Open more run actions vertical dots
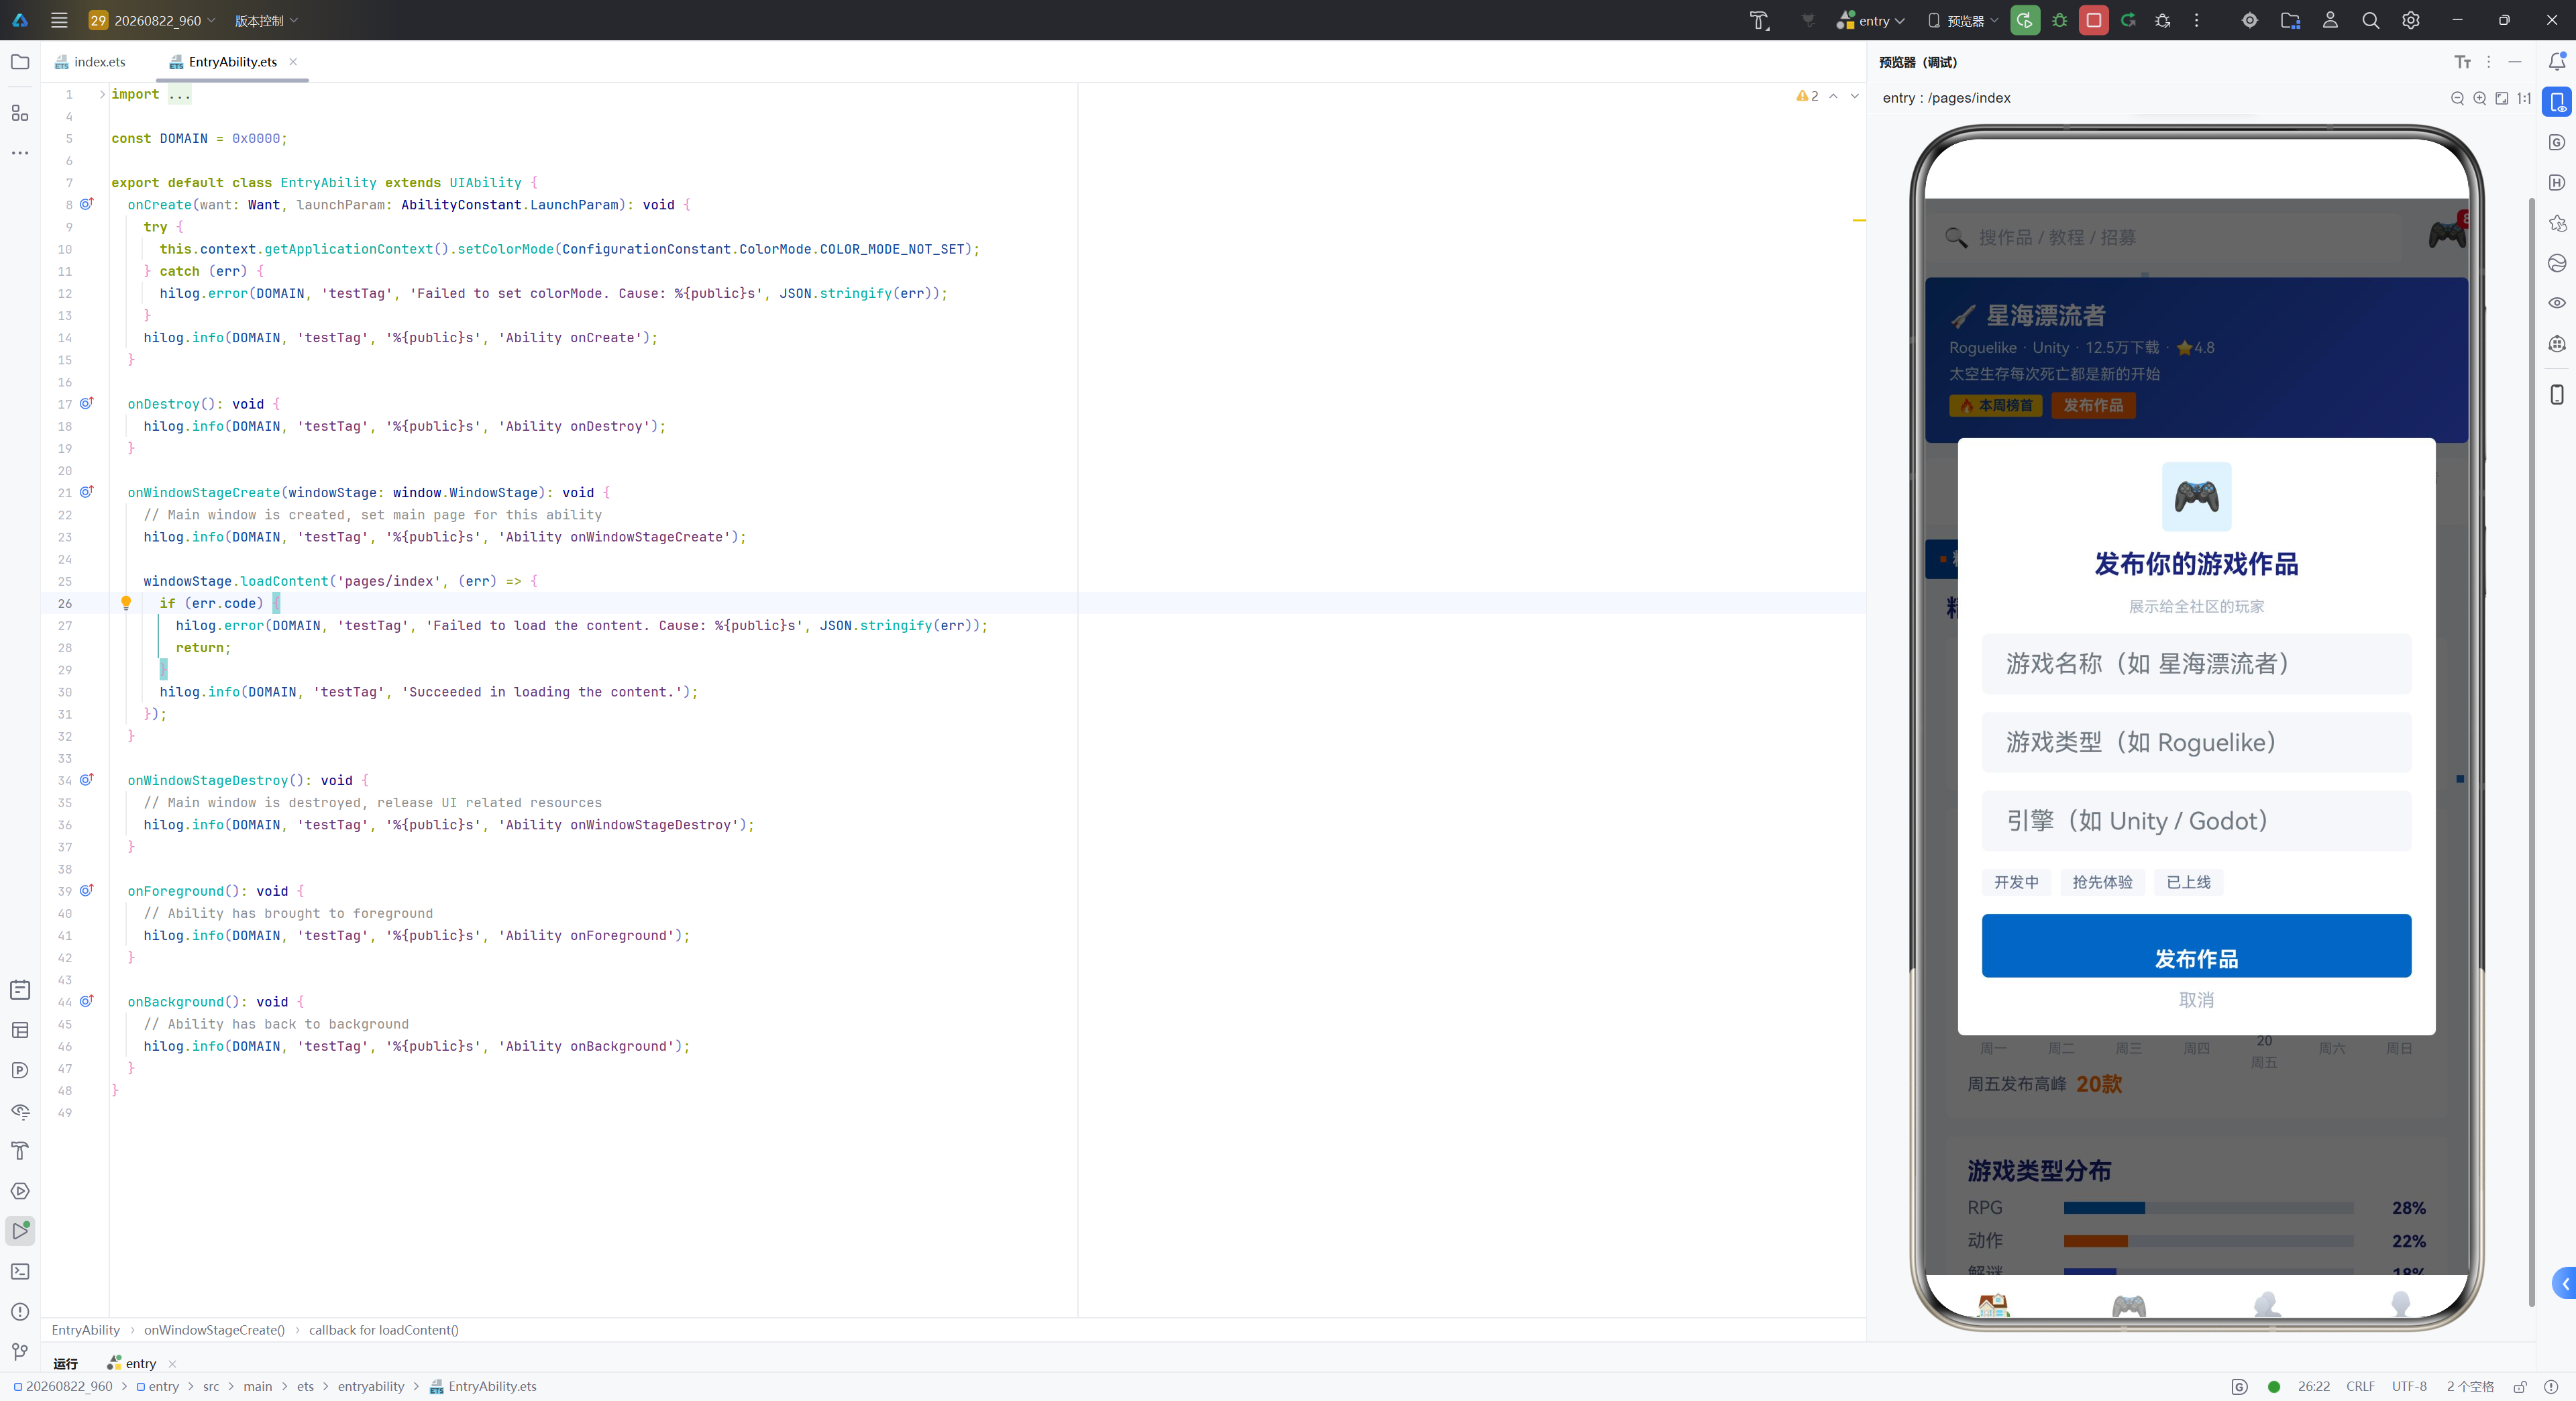 pos(2196,20)
